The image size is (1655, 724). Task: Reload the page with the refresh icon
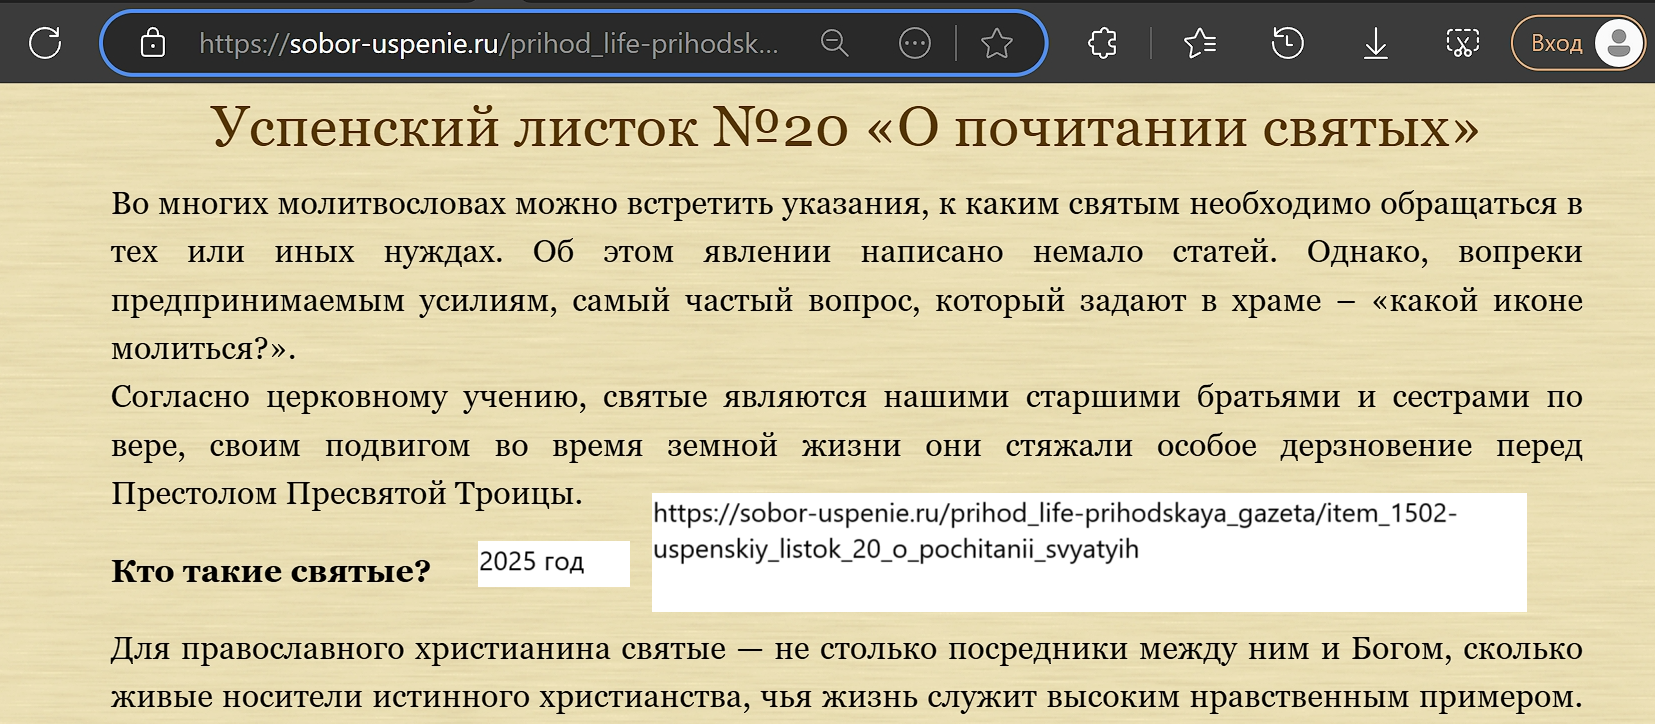45,43
